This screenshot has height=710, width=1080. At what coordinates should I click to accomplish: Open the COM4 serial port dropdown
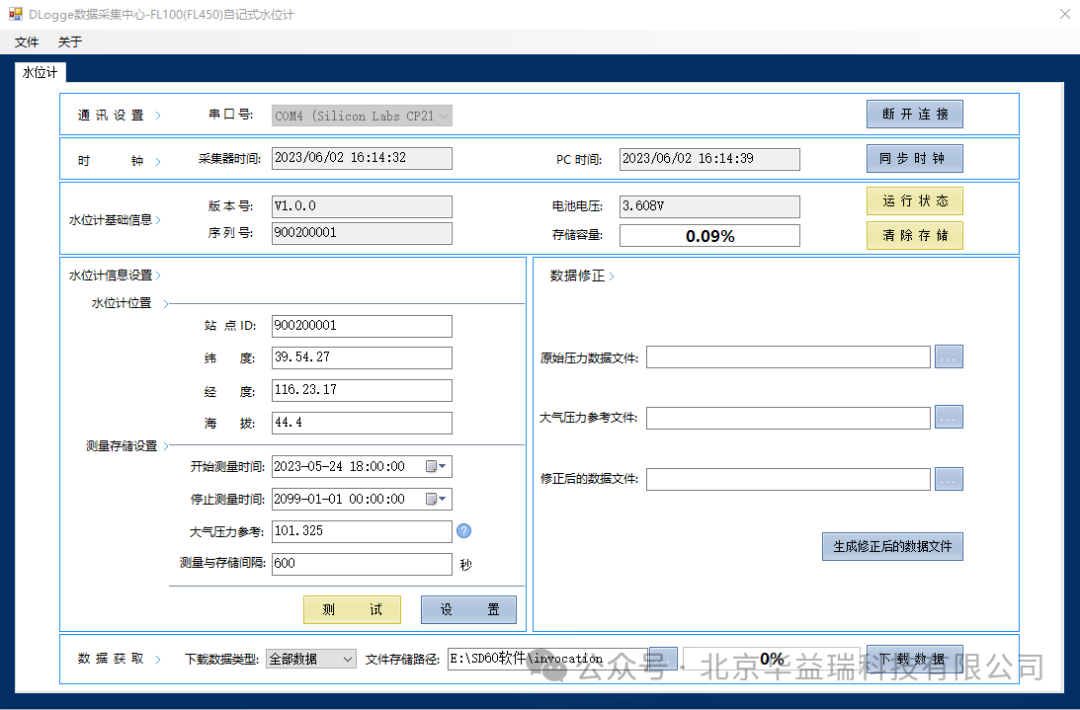pos(442,115)
